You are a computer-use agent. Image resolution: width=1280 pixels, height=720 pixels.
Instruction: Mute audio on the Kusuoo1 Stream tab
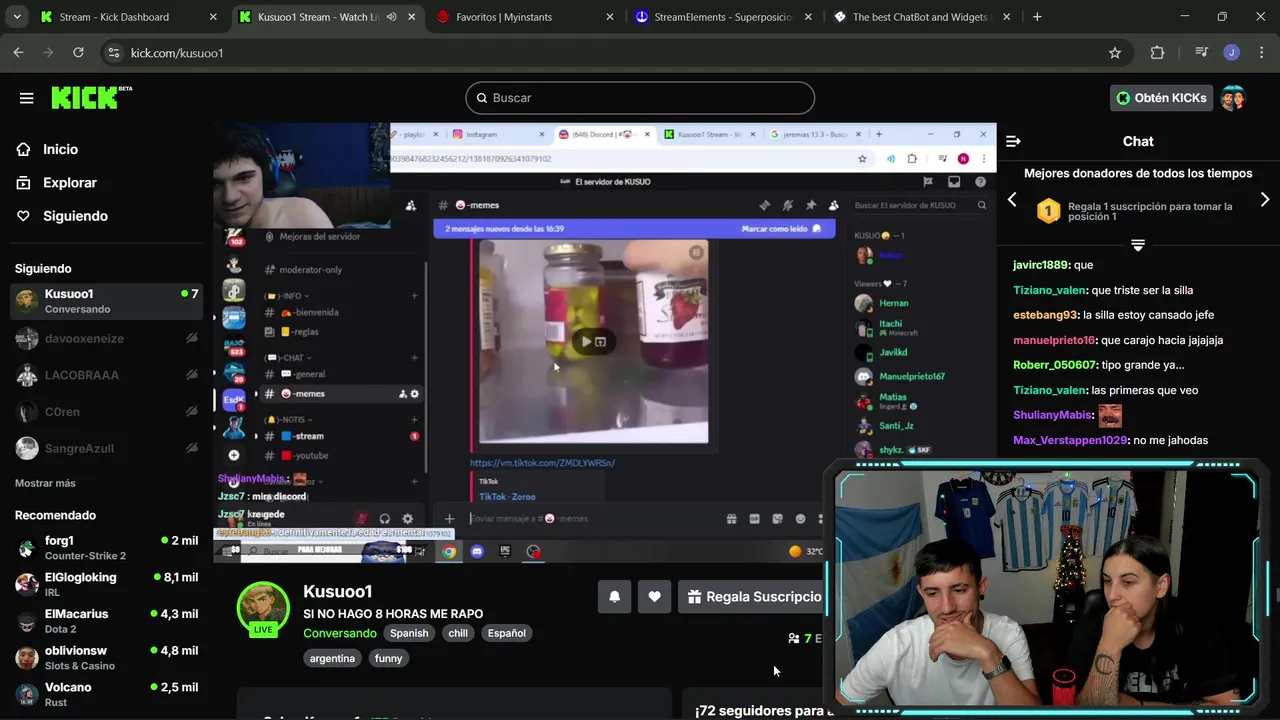pos(392,17)
